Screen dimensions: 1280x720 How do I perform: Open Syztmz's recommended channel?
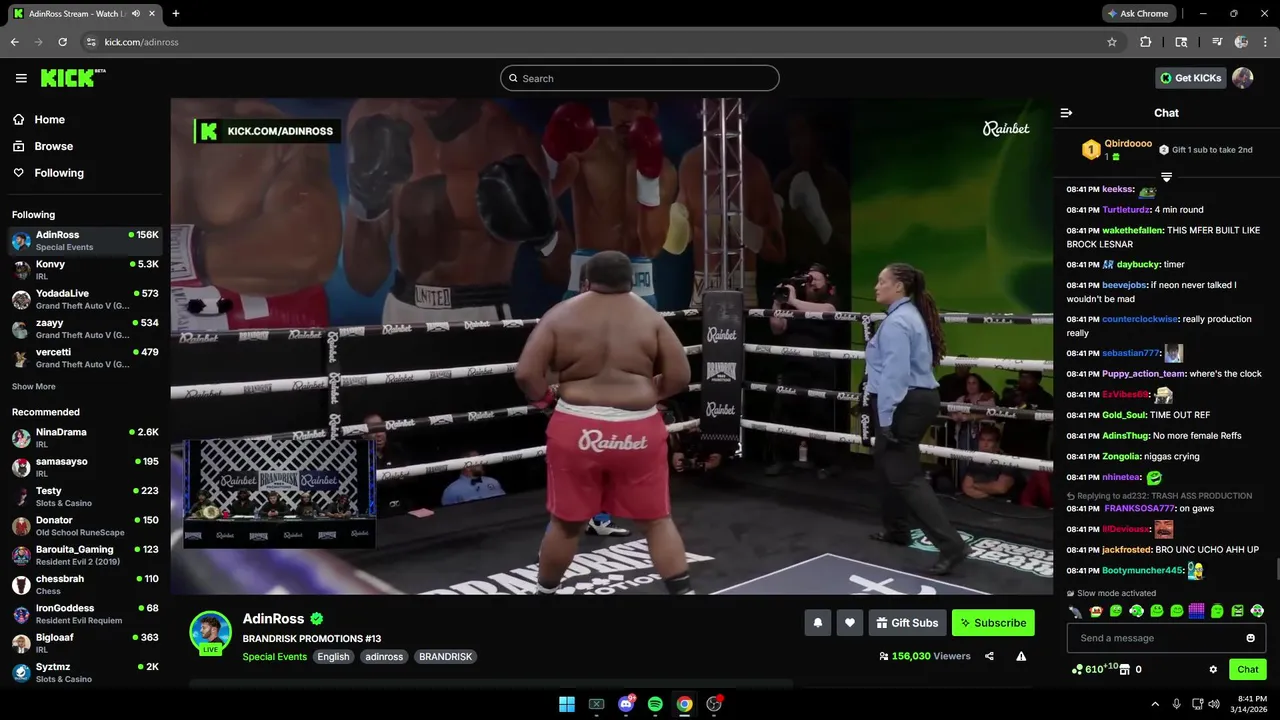pos(85,672)
